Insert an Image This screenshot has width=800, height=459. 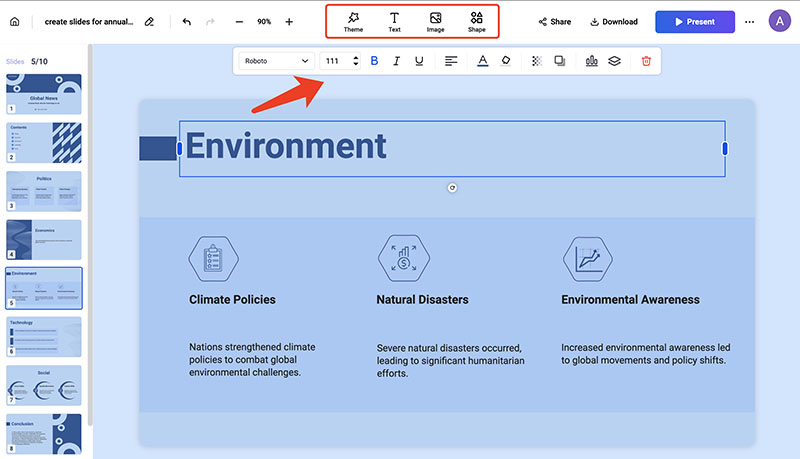pos(435,22)
